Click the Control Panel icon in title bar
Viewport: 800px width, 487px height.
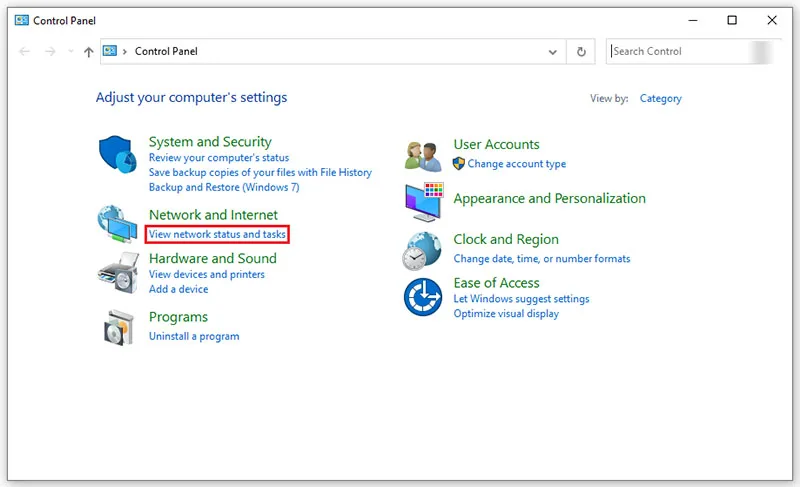click(x=21, y=20)
